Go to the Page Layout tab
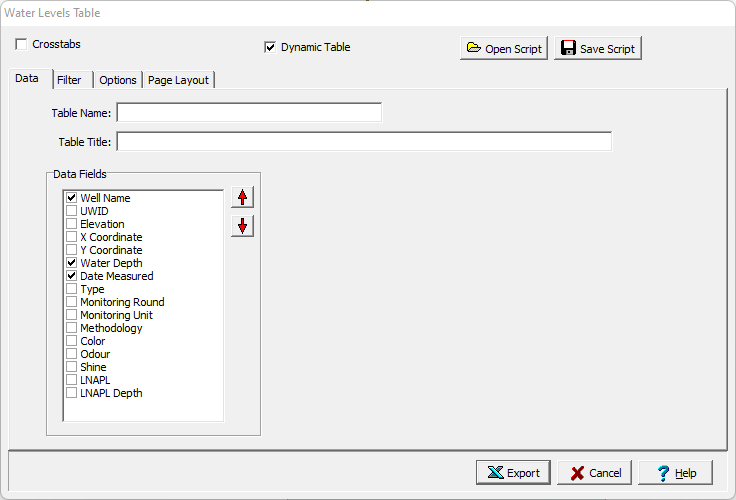736x500 pixels. (x=178, y=80)
